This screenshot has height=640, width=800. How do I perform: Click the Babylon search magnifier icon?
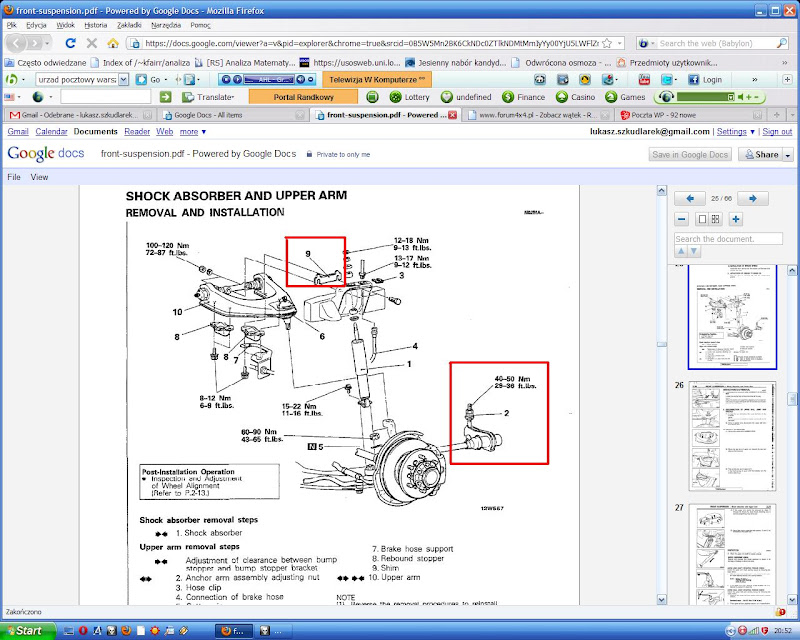tap(782, 43)
